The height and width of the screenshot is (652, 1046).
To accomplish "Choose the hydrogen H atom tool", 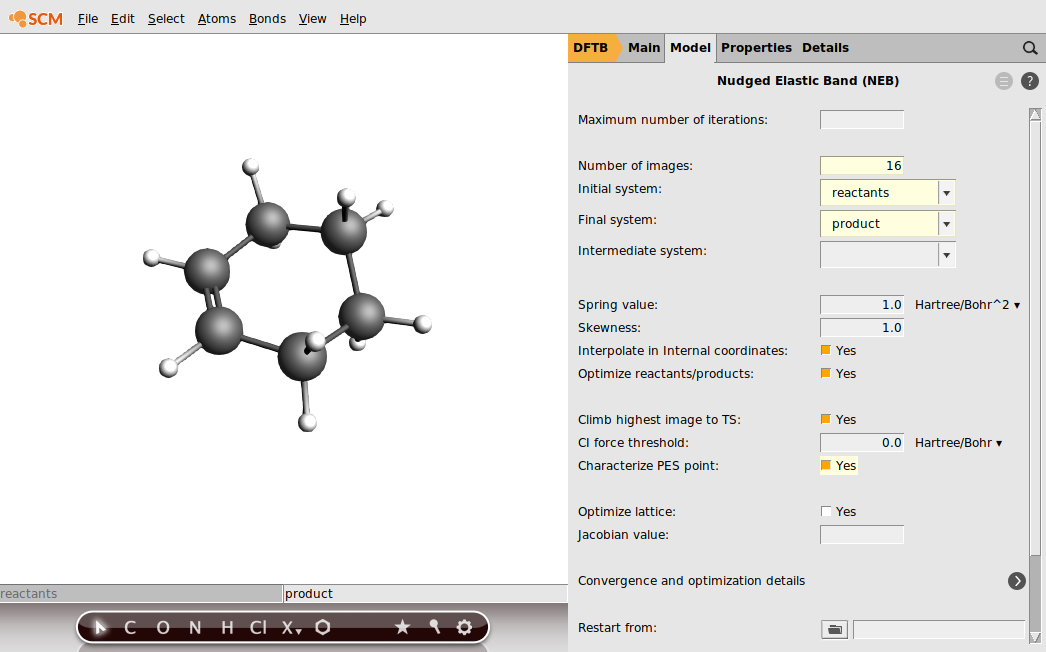I will point(227,627).
